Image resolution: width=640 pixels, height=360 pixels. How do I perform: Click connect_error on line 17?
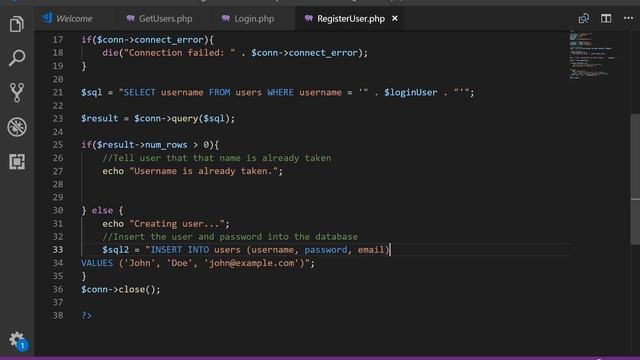tap(169, 40)
